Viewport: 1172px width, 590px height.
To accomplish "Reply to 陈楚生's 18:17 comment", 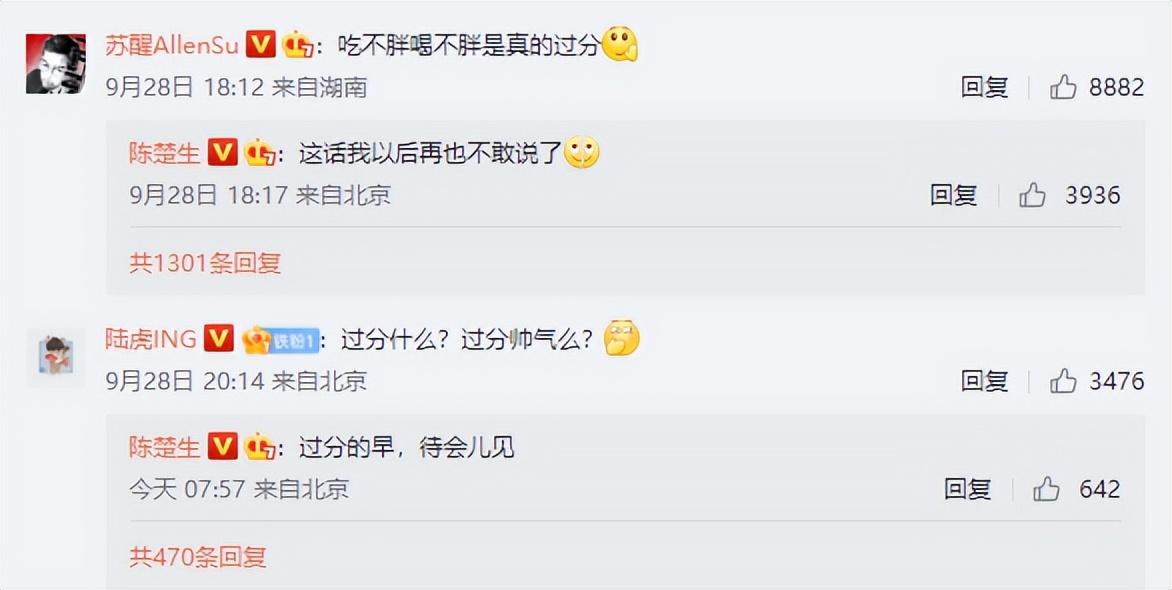I will (x=954, y=195).
